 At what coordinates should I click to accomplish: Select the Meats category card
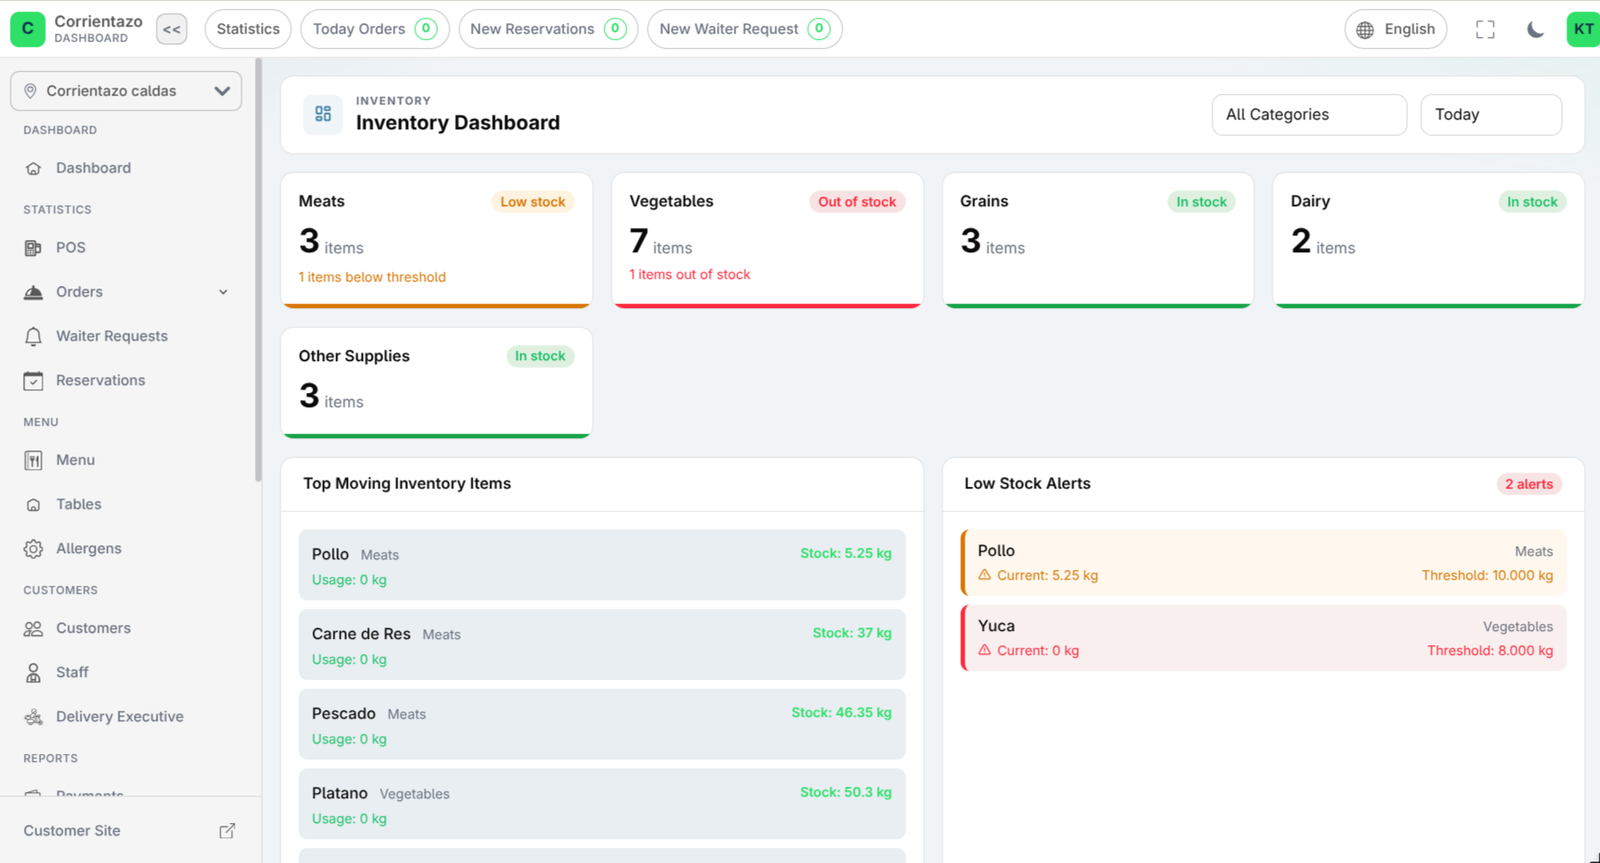[437, 241]
